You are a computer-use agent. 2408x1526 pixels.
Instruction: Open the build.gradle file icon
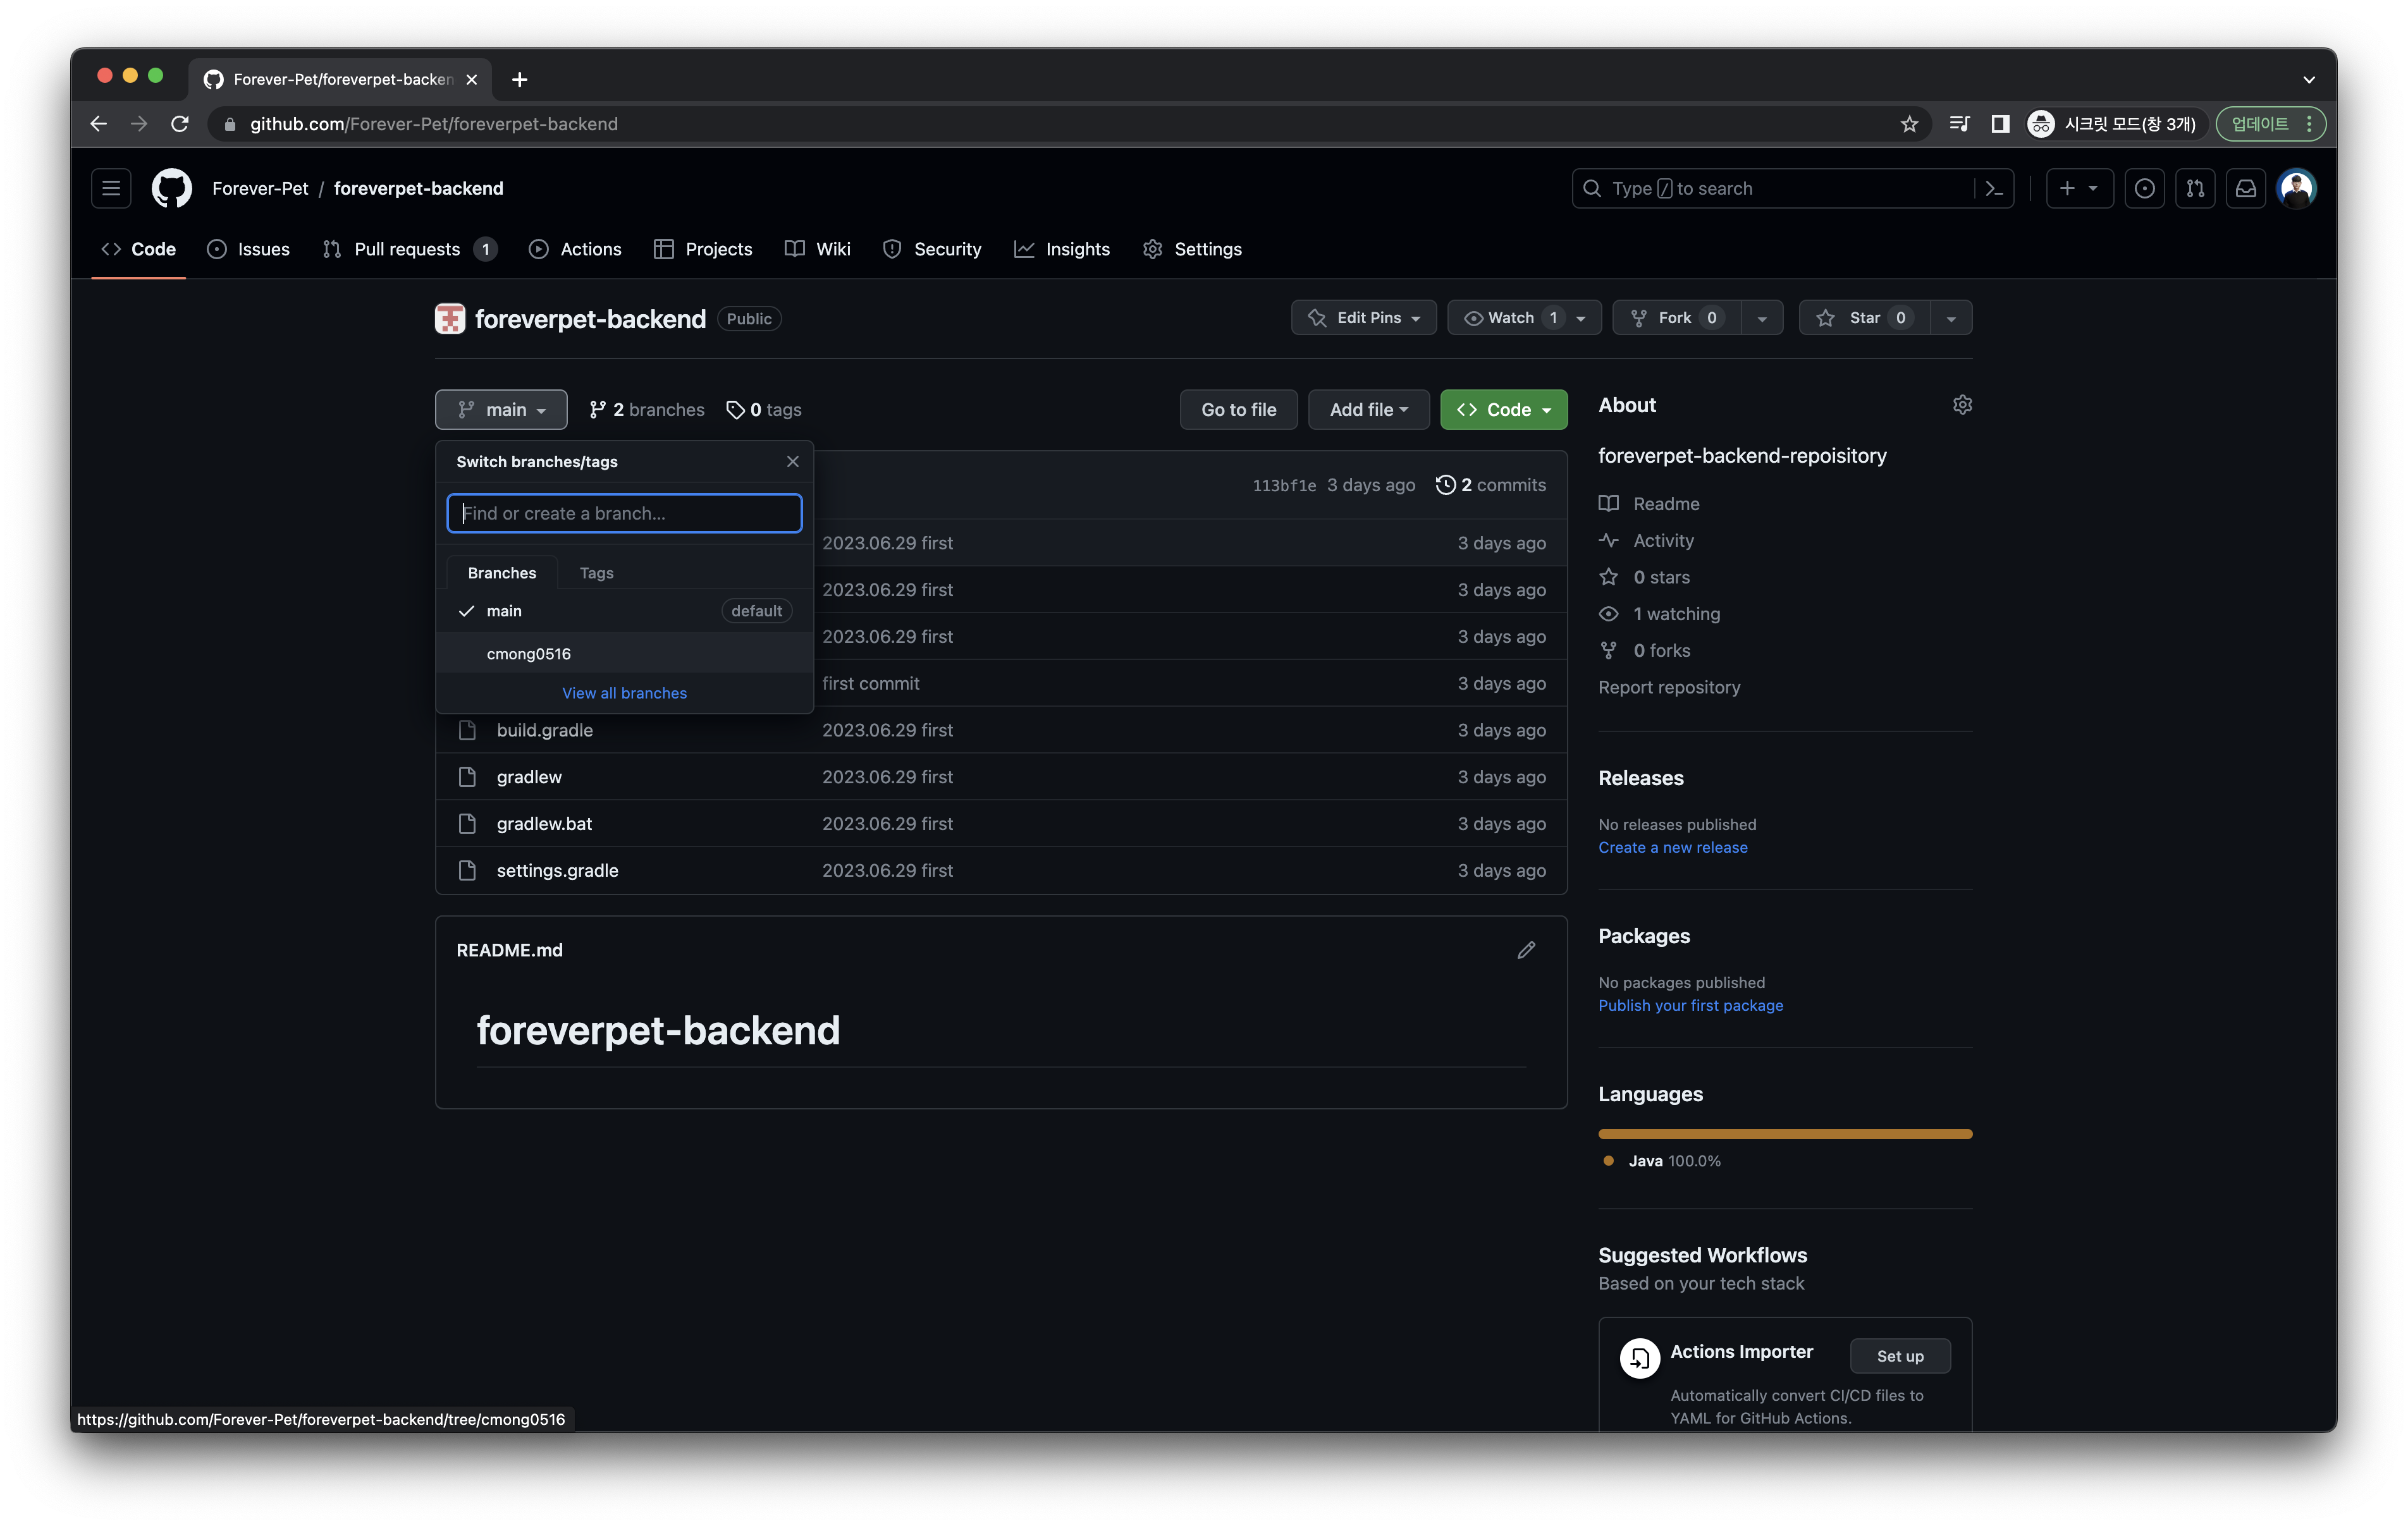467,730
